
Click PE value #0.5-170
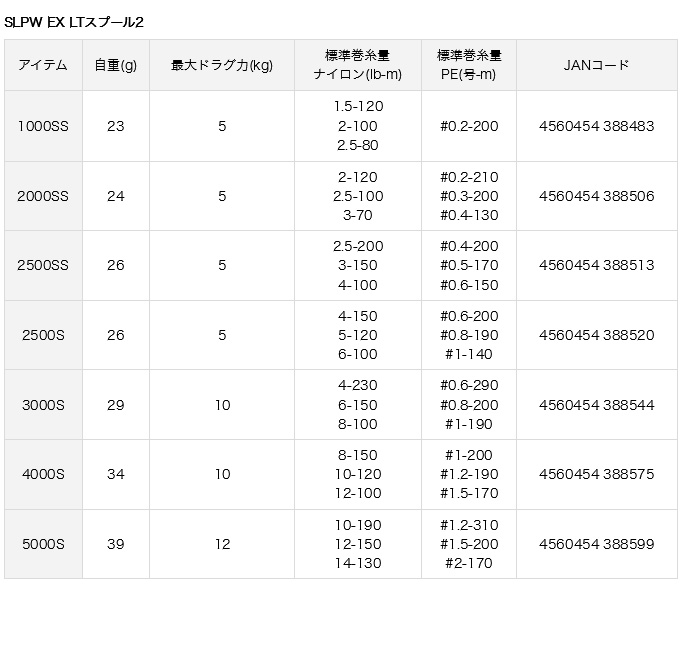point(469,265)
